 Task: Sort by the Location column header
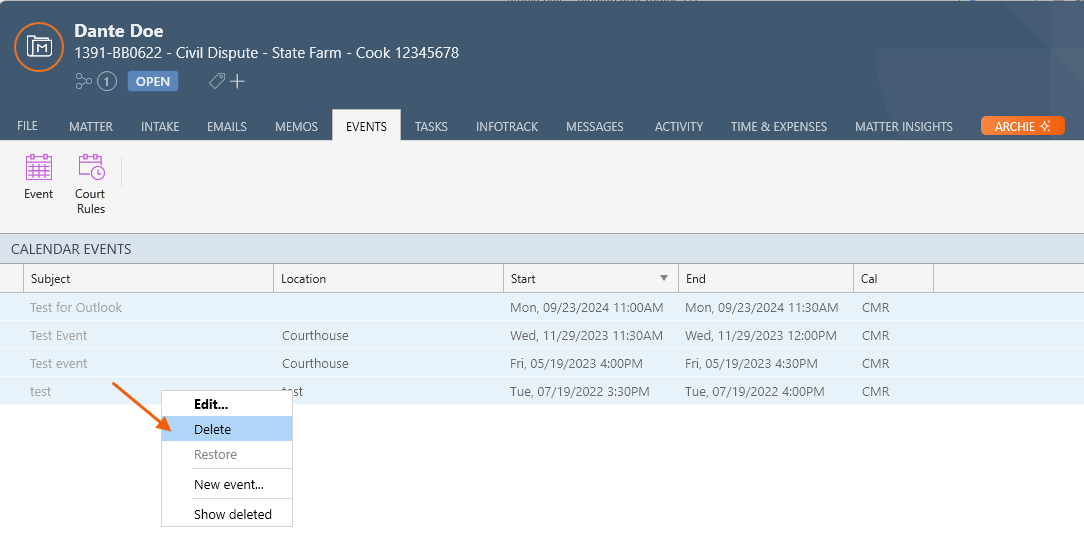(x=389, y=279)
